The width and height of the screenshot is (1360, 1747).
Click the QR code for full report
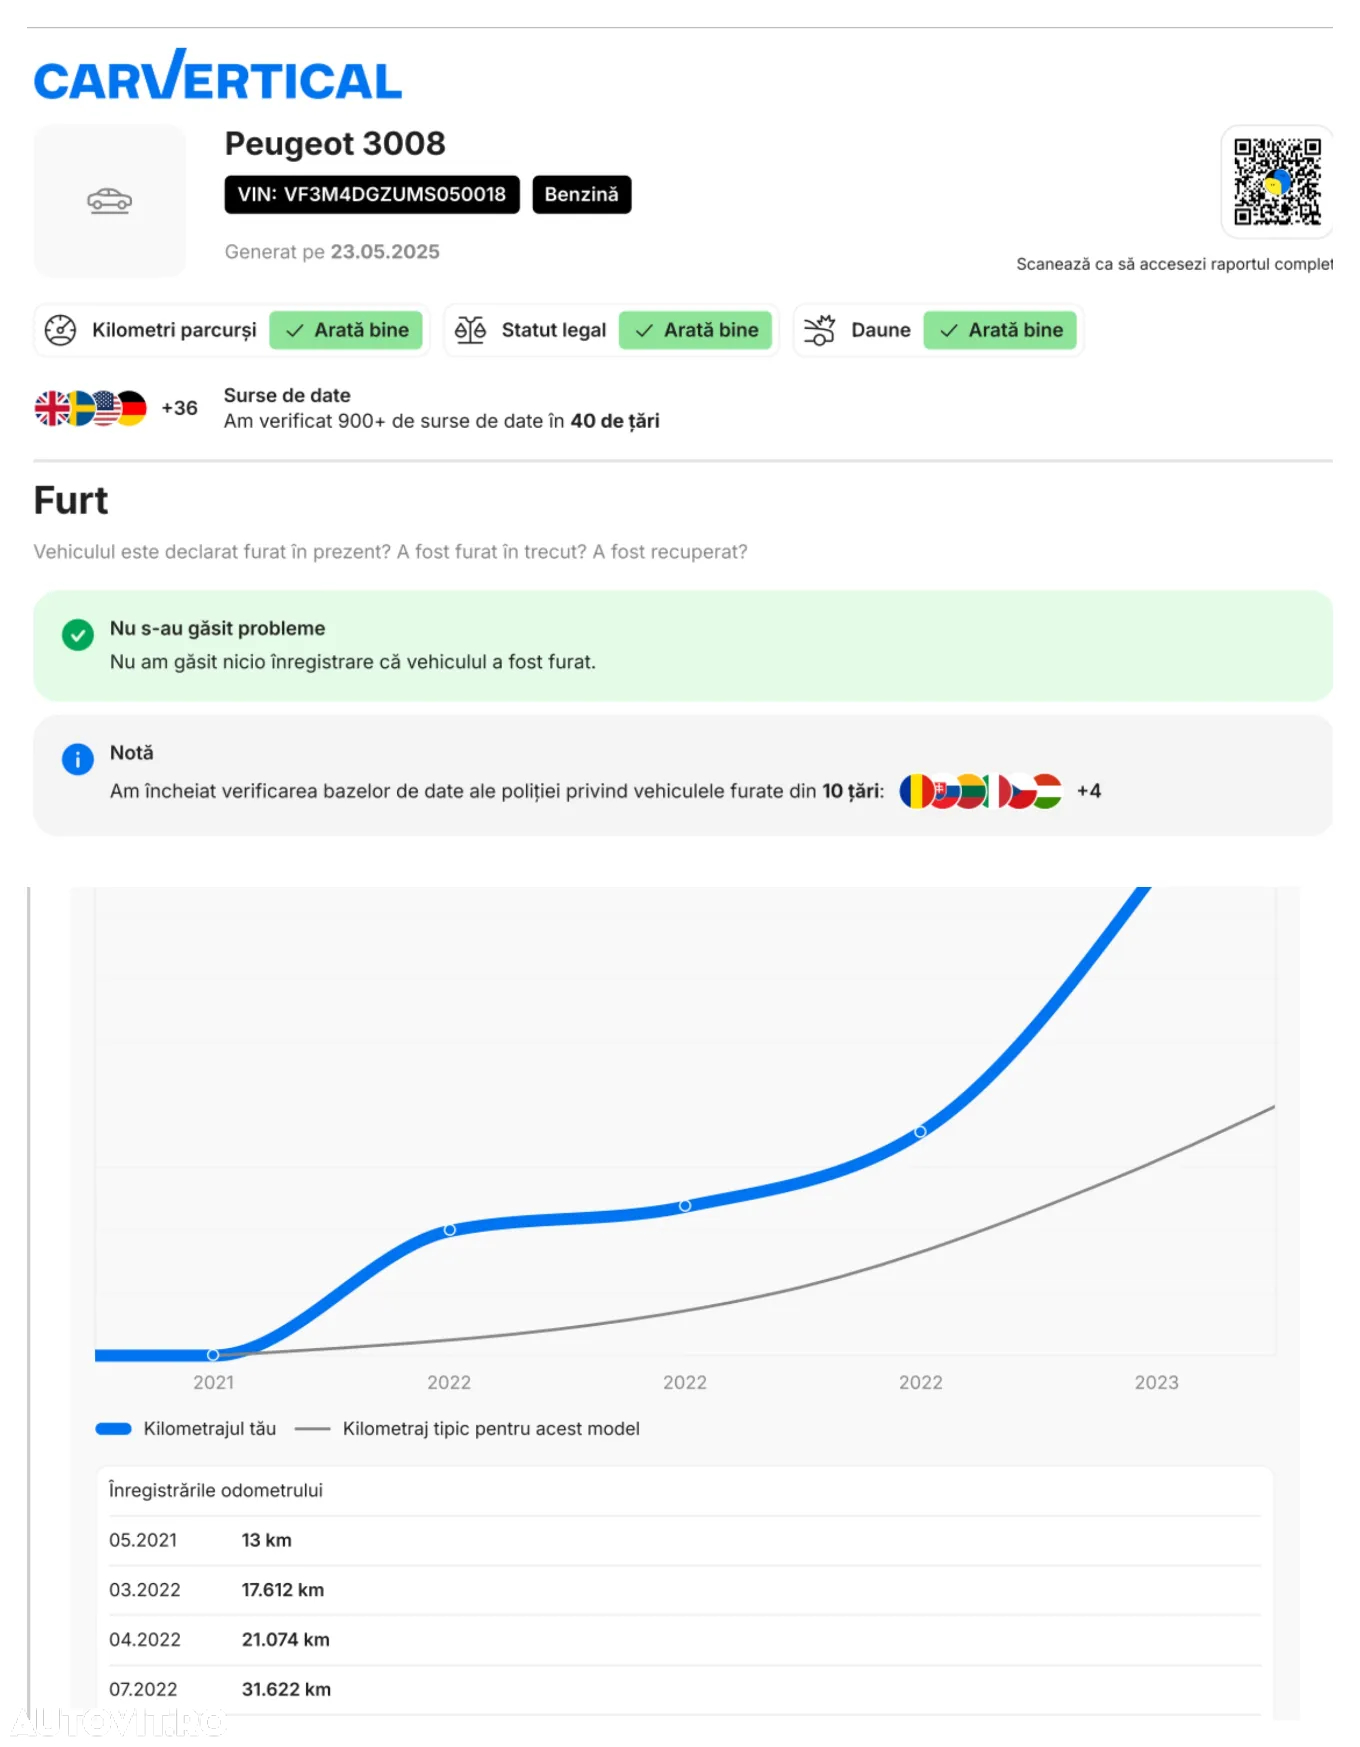coord(1277,182)
